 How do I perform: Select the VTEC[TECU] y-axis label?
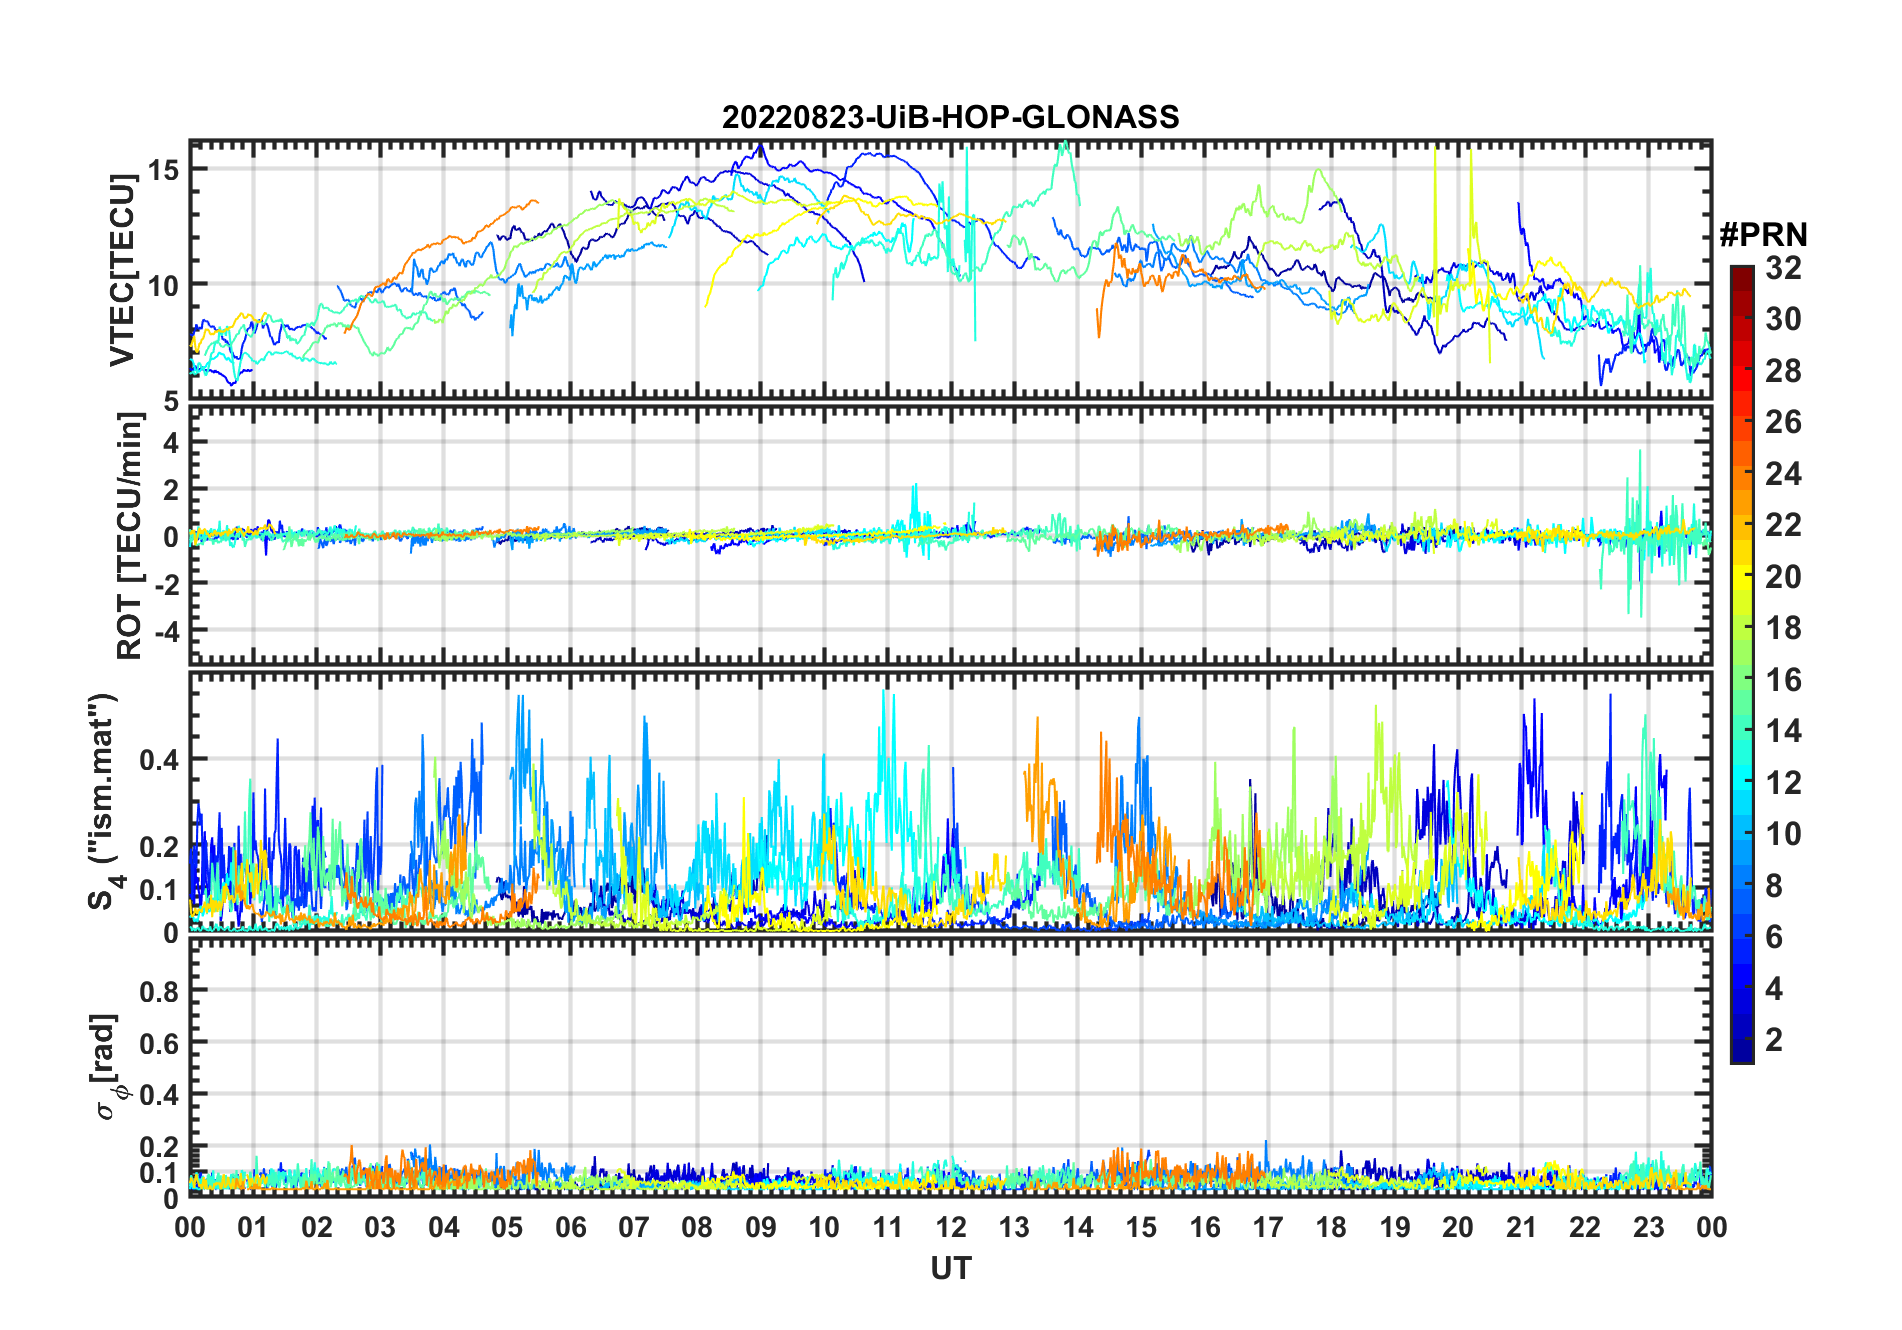[122, 270]
